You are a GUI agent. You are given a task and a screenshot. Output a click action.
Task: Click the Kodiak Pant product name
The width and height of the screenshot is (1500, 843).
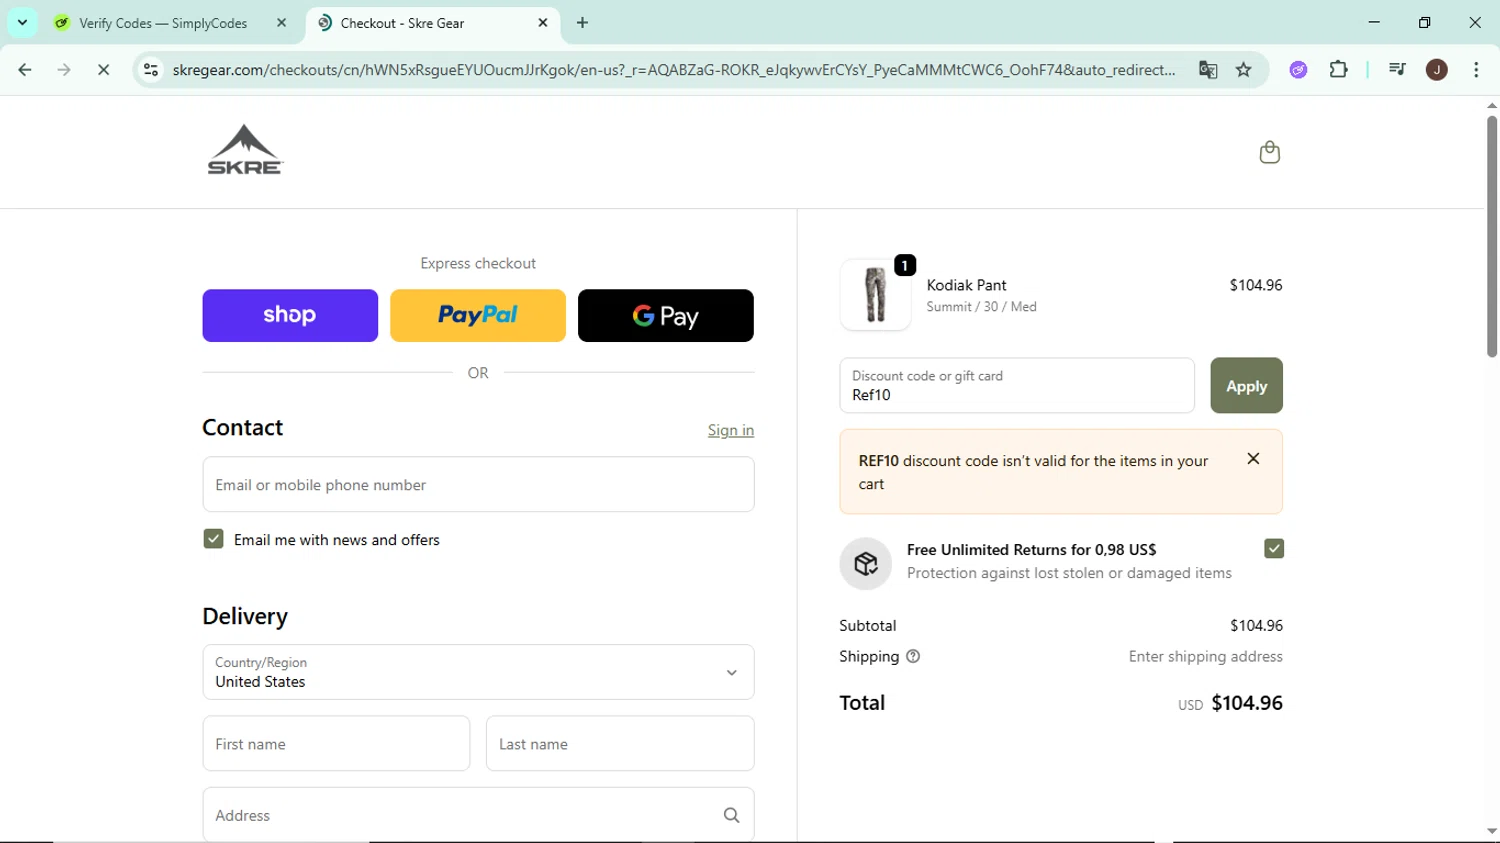966,285
